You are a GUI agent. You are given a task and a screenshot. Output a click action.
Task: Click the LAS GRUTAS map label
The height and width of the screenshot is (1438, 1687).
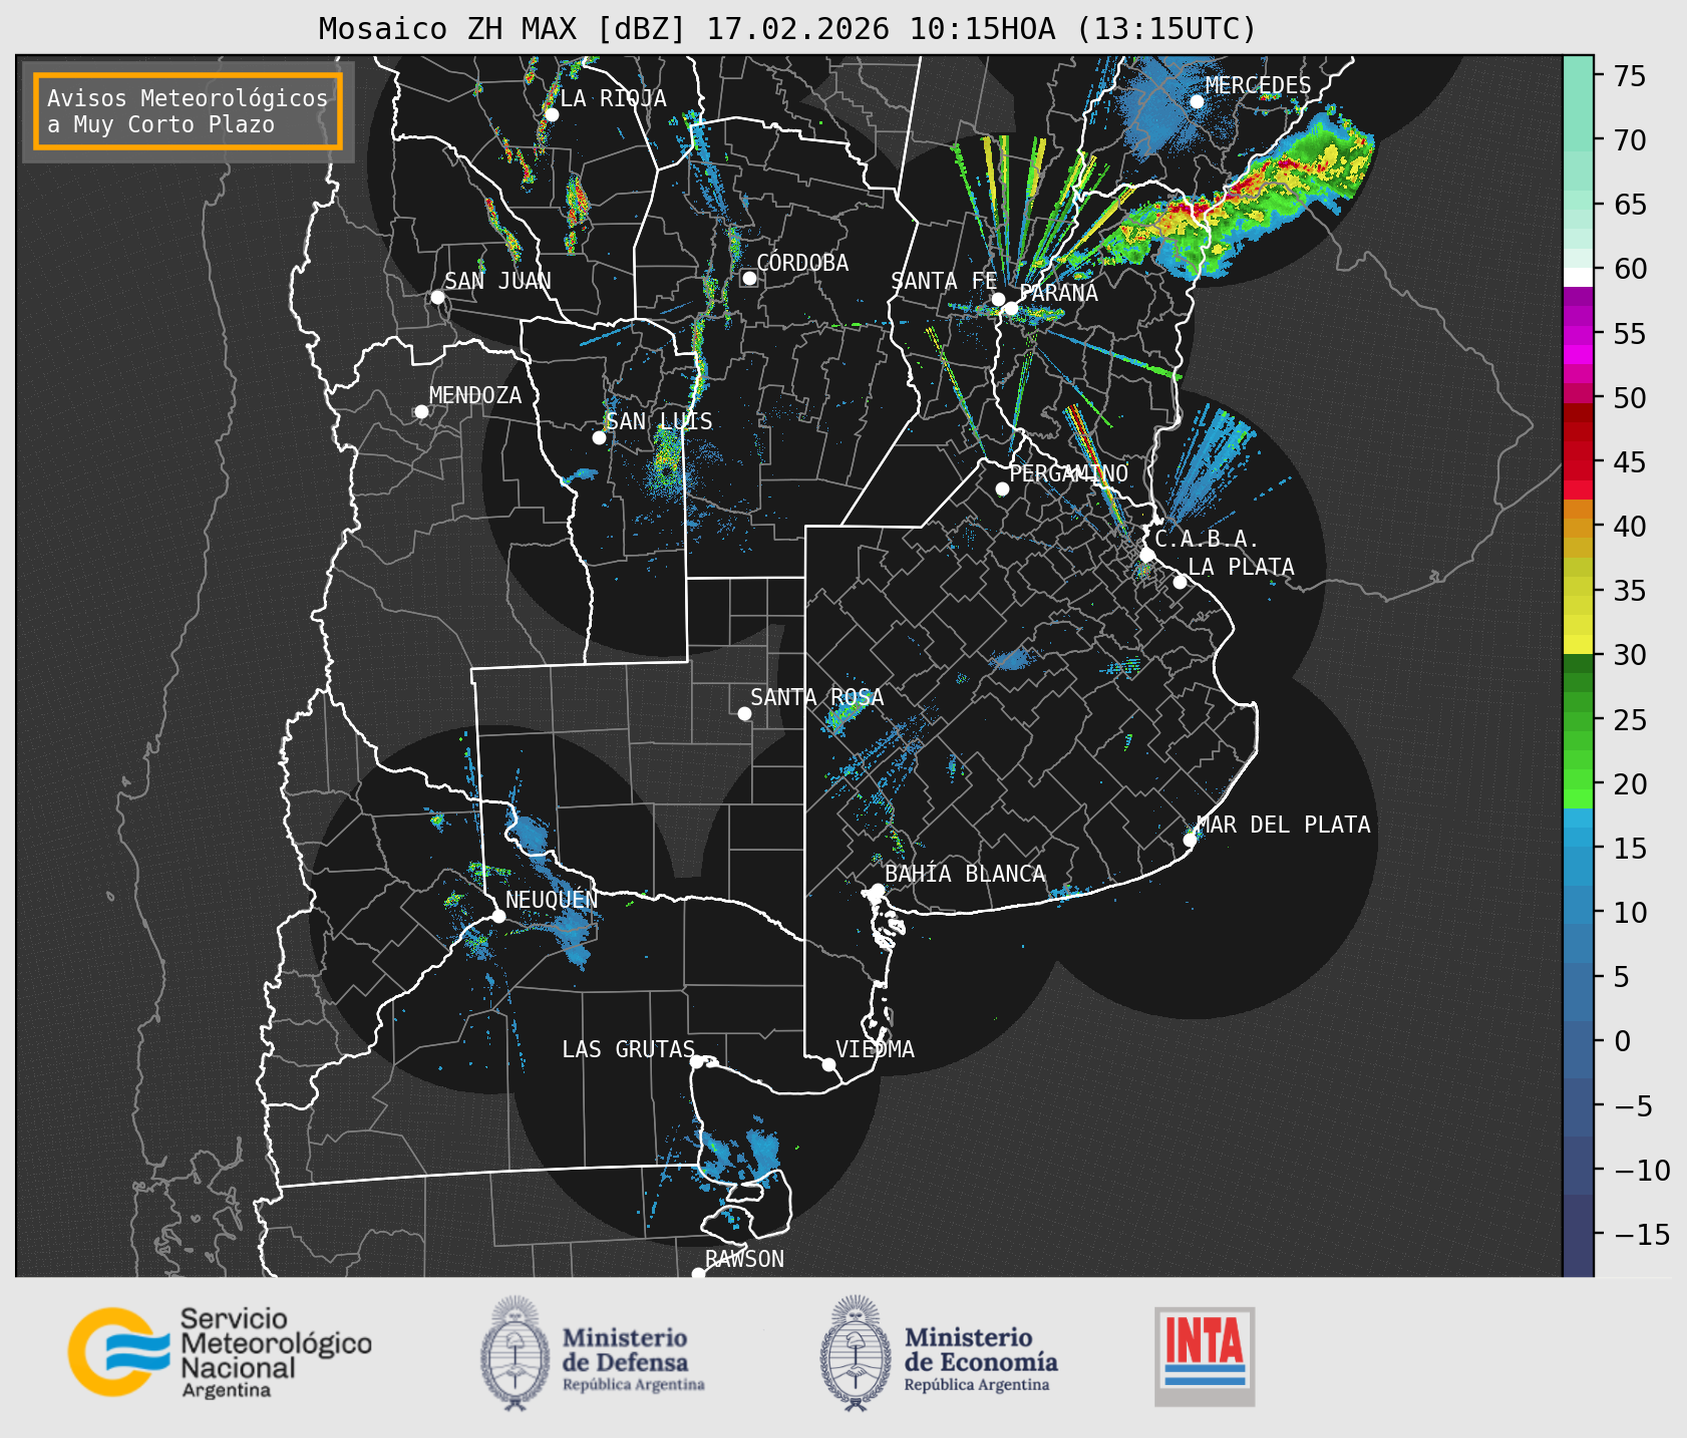pyautogui.click(x=628, y=1049)
